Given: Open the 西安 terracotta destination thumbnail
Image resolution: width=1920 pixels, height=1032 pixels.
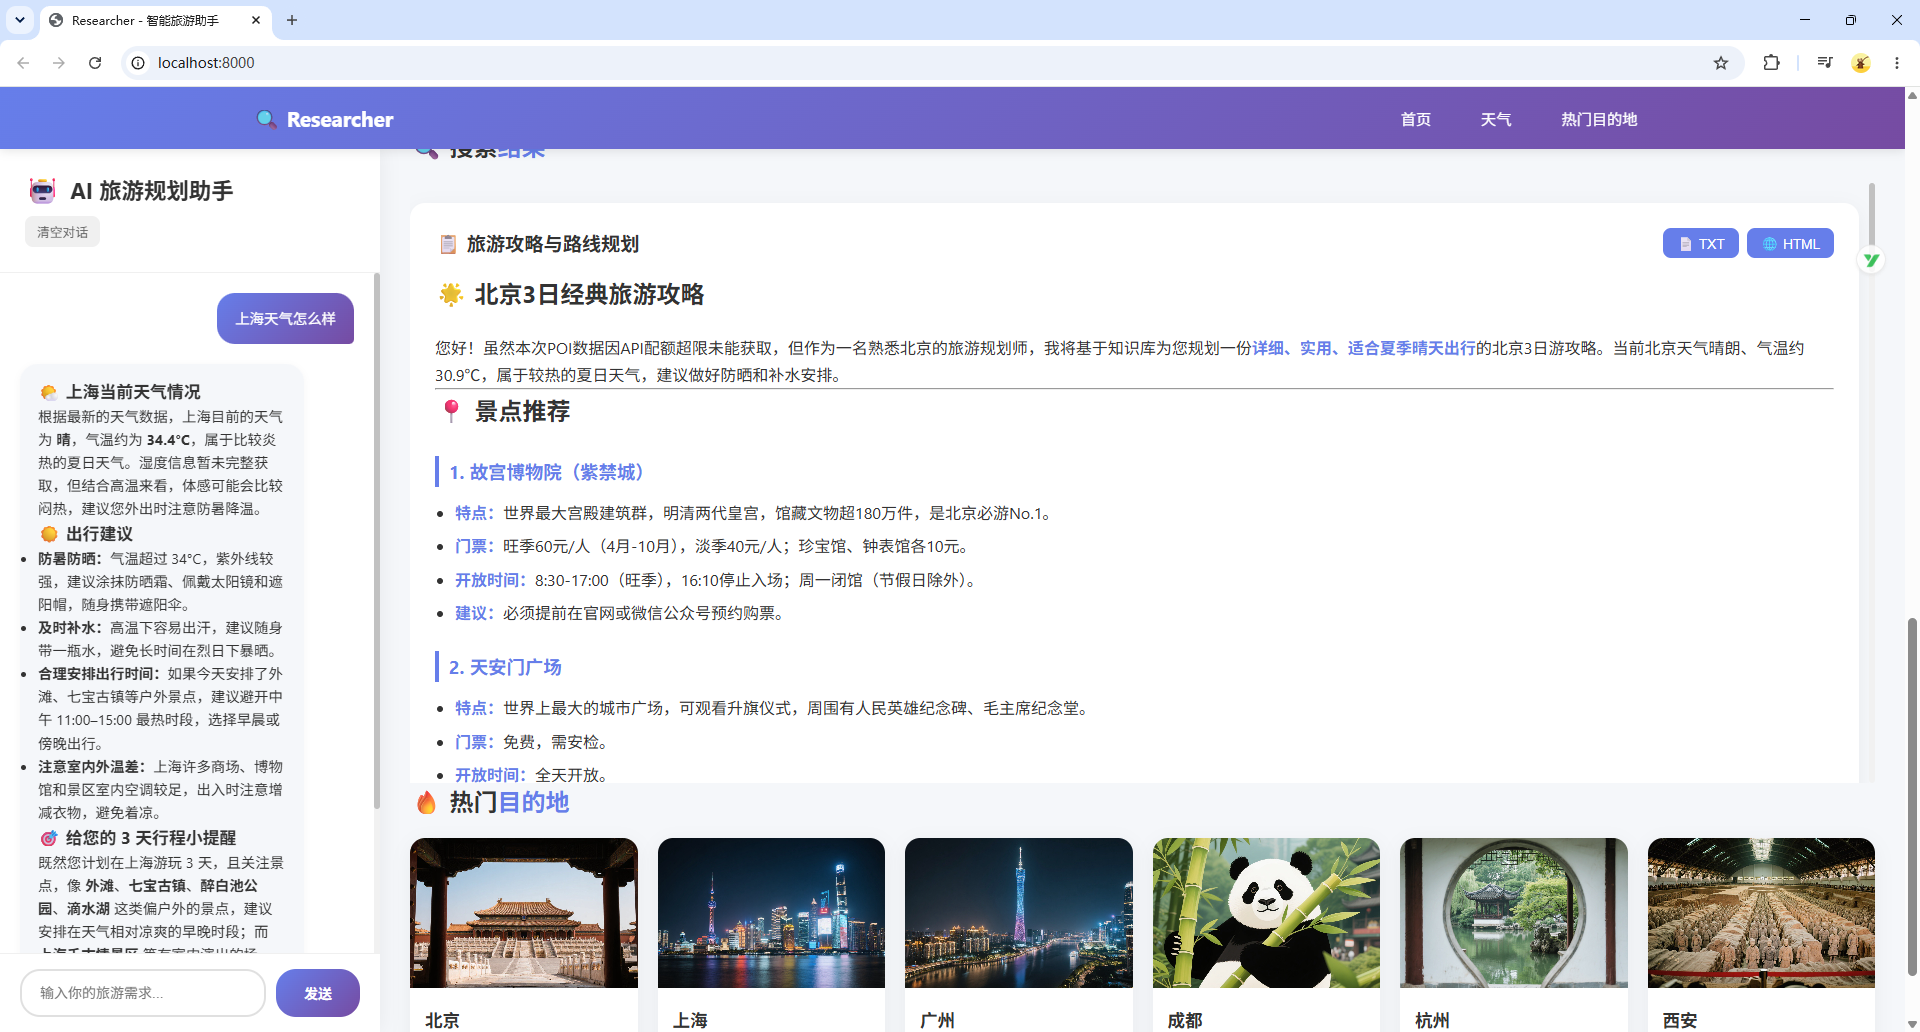Looking at the screenshot, I should coord(1761,913).
